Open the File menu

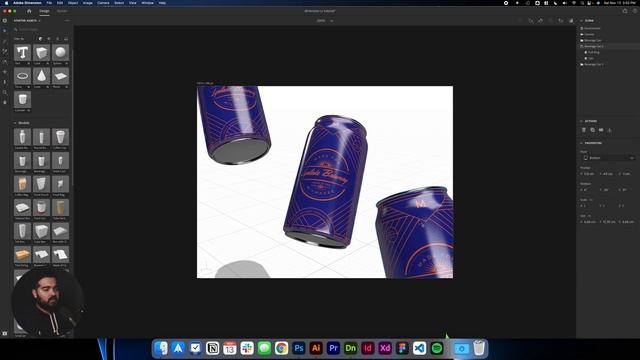49,3
